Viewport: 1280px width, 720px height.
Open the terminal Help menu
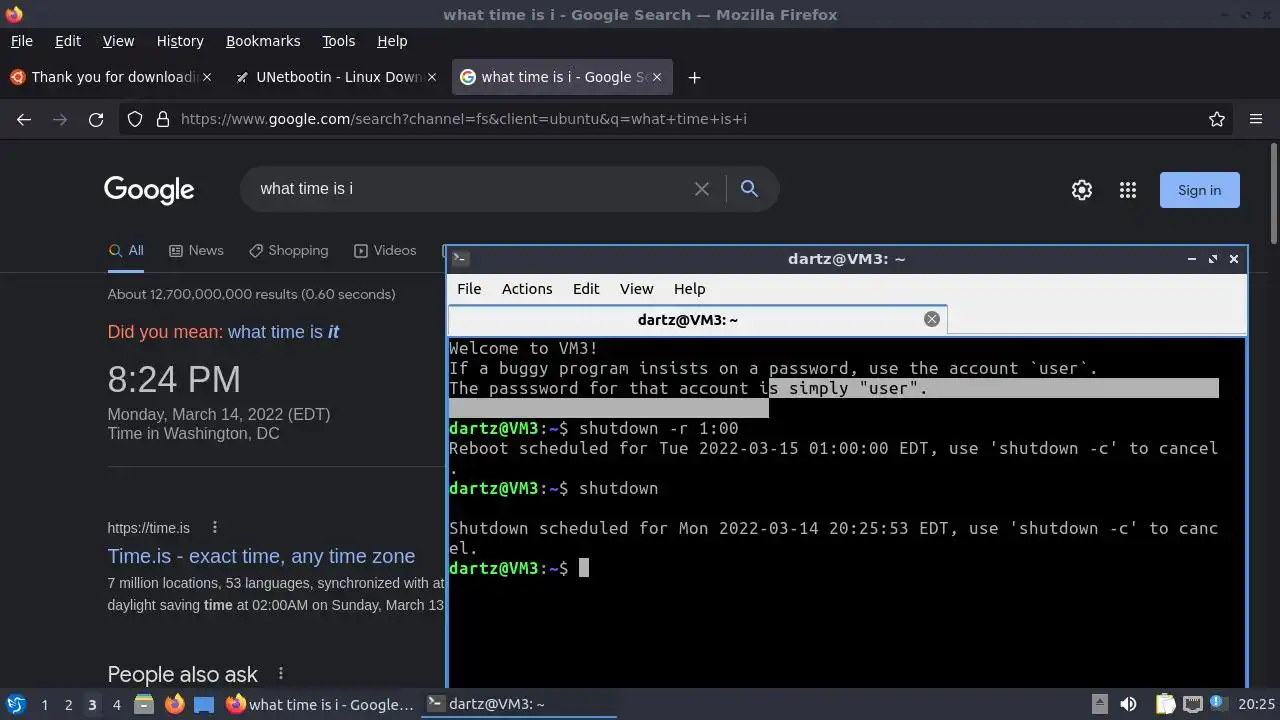(689, 288)
